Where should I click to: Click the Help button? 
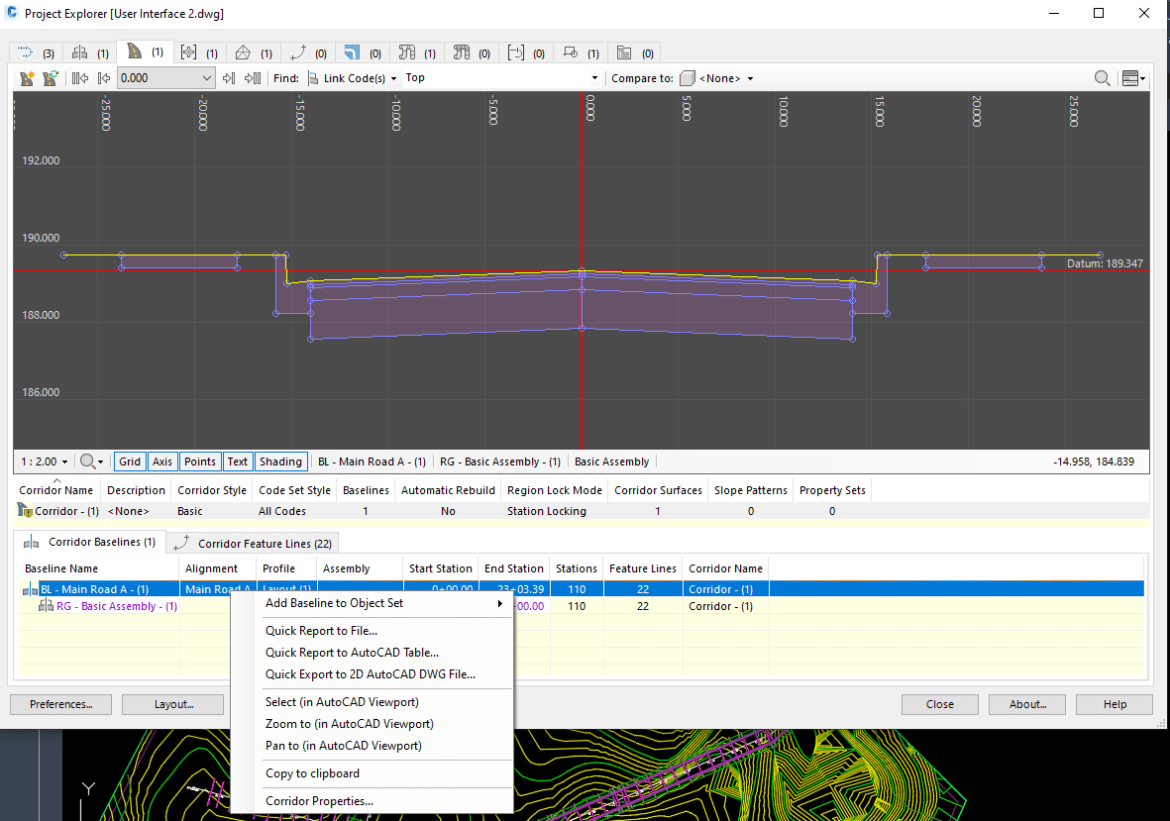[x=1113, y=704]
